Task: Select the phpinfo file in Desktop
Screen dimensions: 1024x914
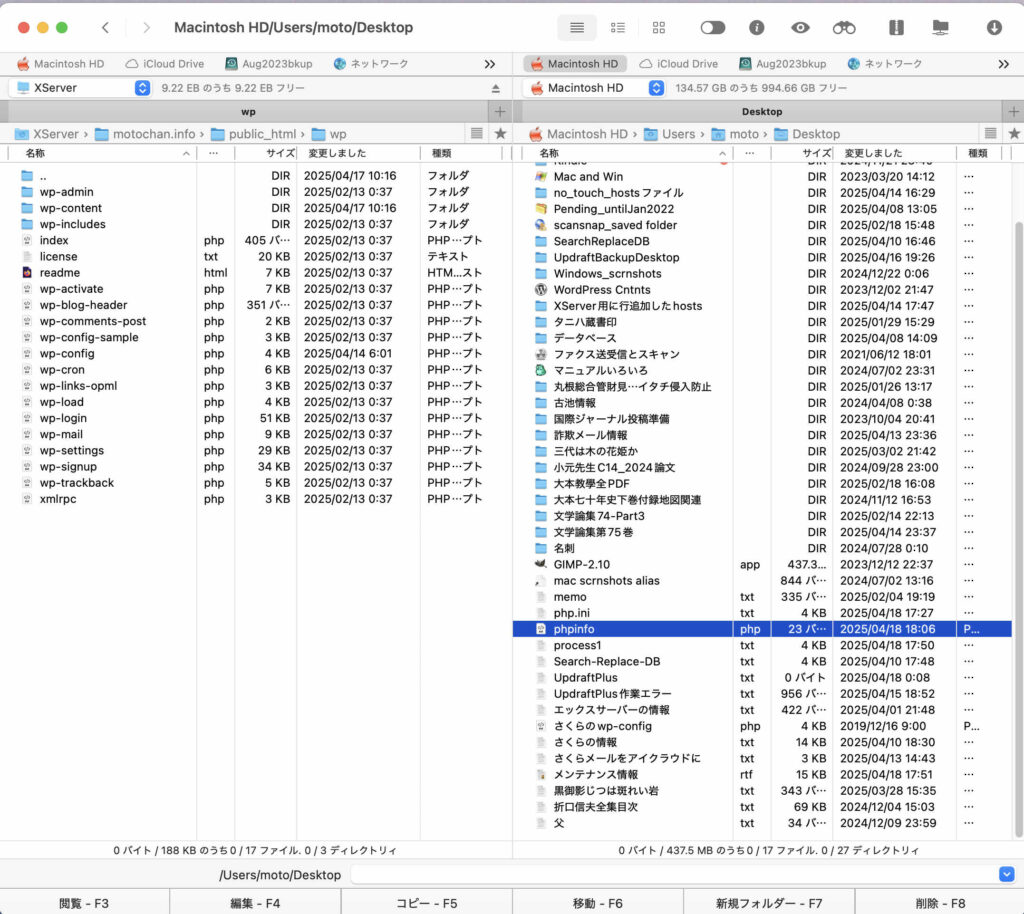Action: (762, 629)
